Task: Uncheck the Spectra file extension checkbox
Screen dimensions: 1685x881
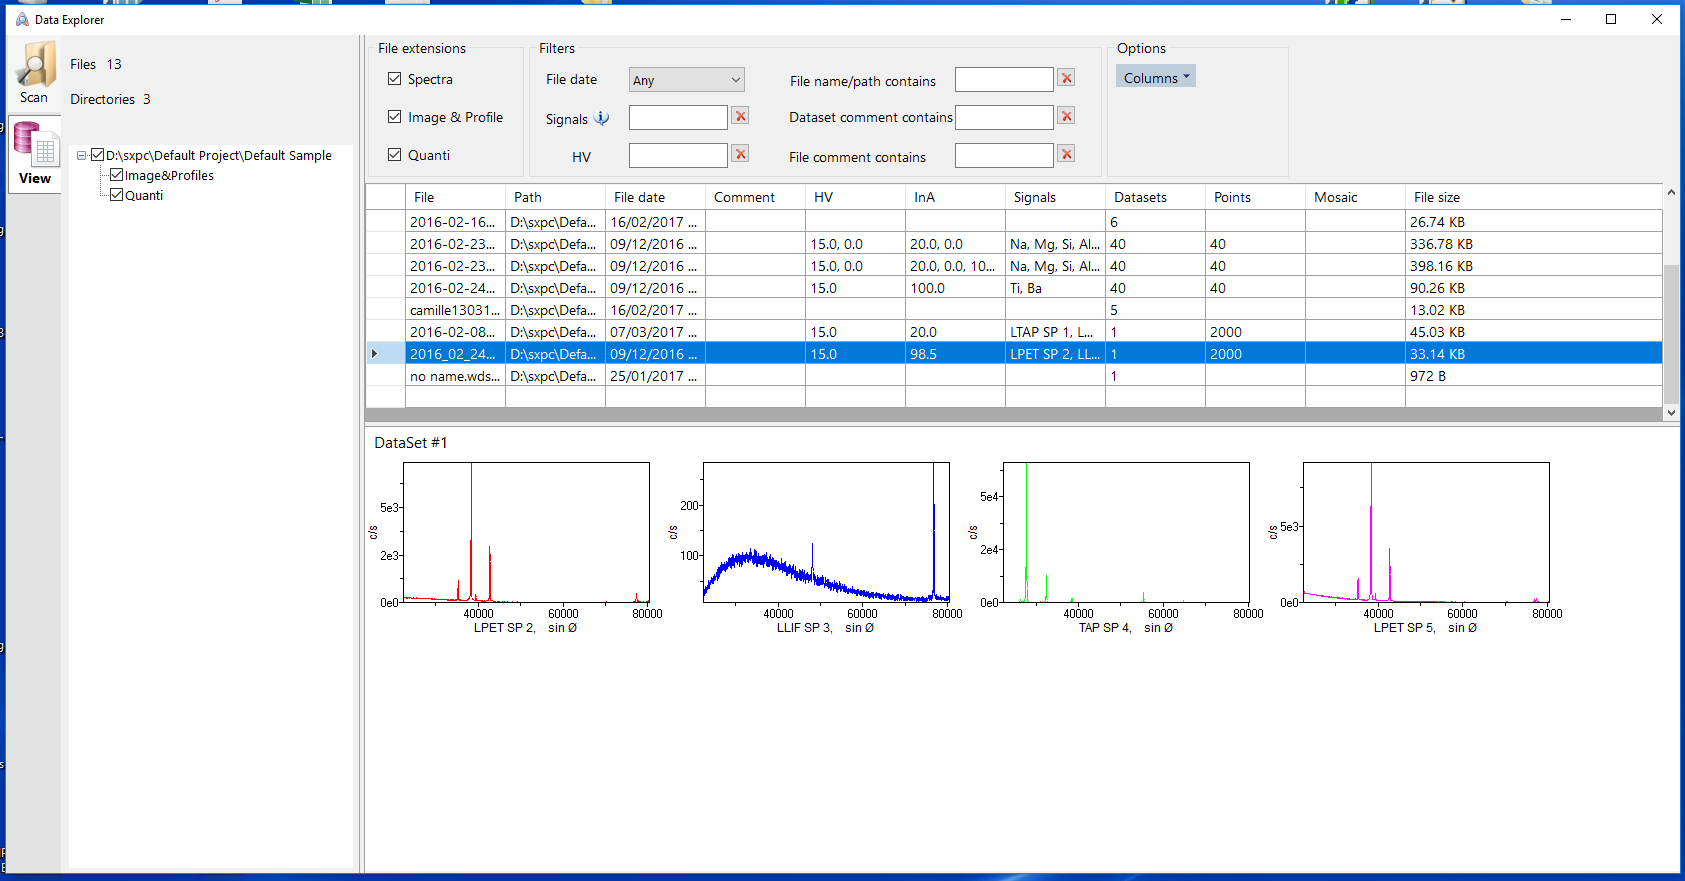Action: point(395,79)
